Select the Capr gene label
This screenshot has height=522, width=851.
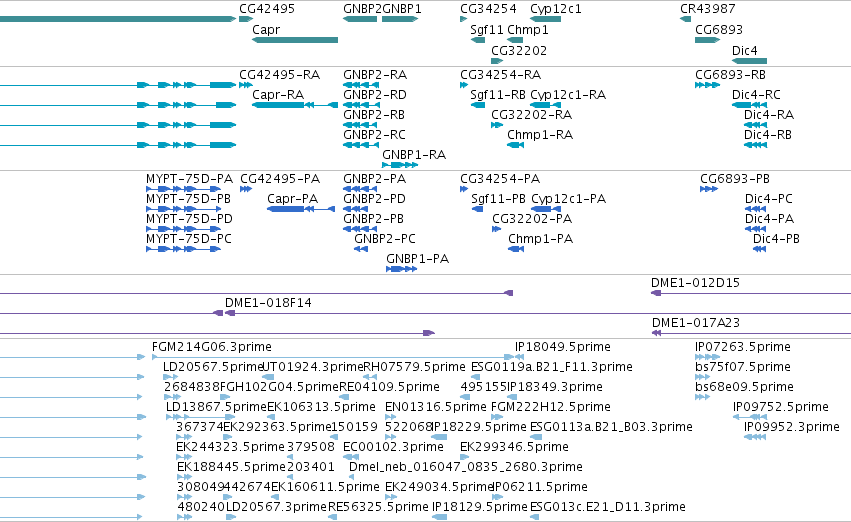pyautogui.click(x=266, y=30)
